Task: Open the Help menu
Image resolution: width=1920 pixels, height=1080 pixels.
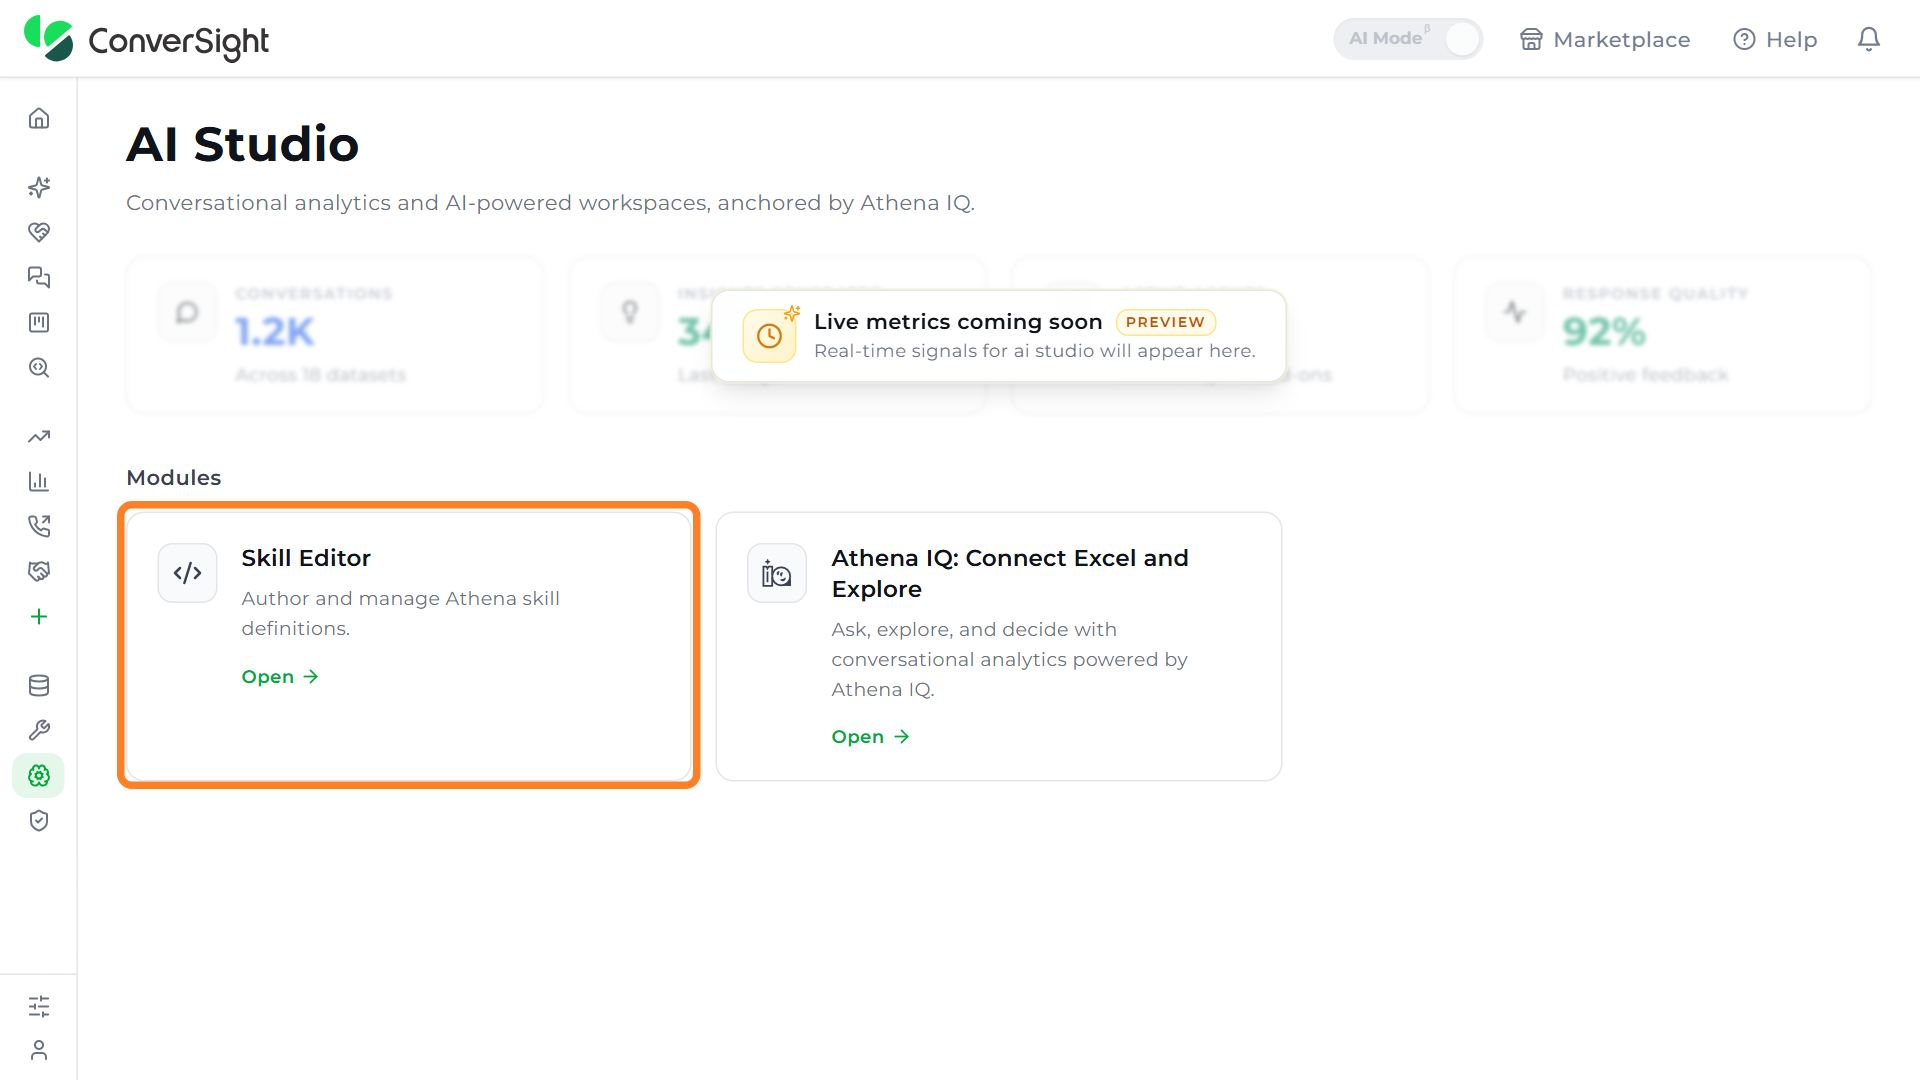Action: [x=1775, y=39]
